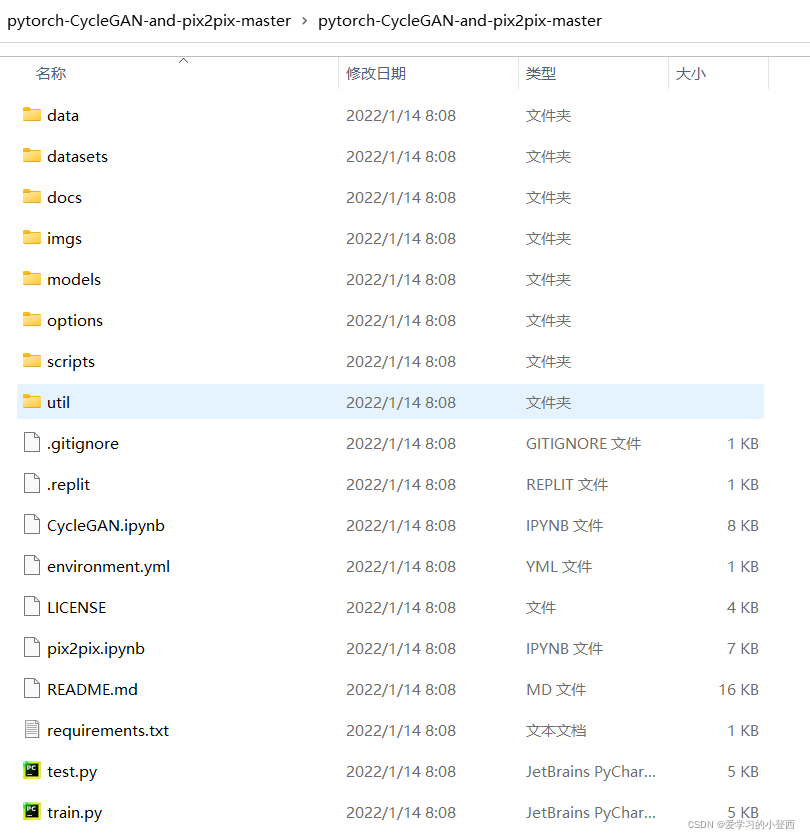Select the util folder icon
This screenshot has height=839, width=810.
click(x=32, y=402)
